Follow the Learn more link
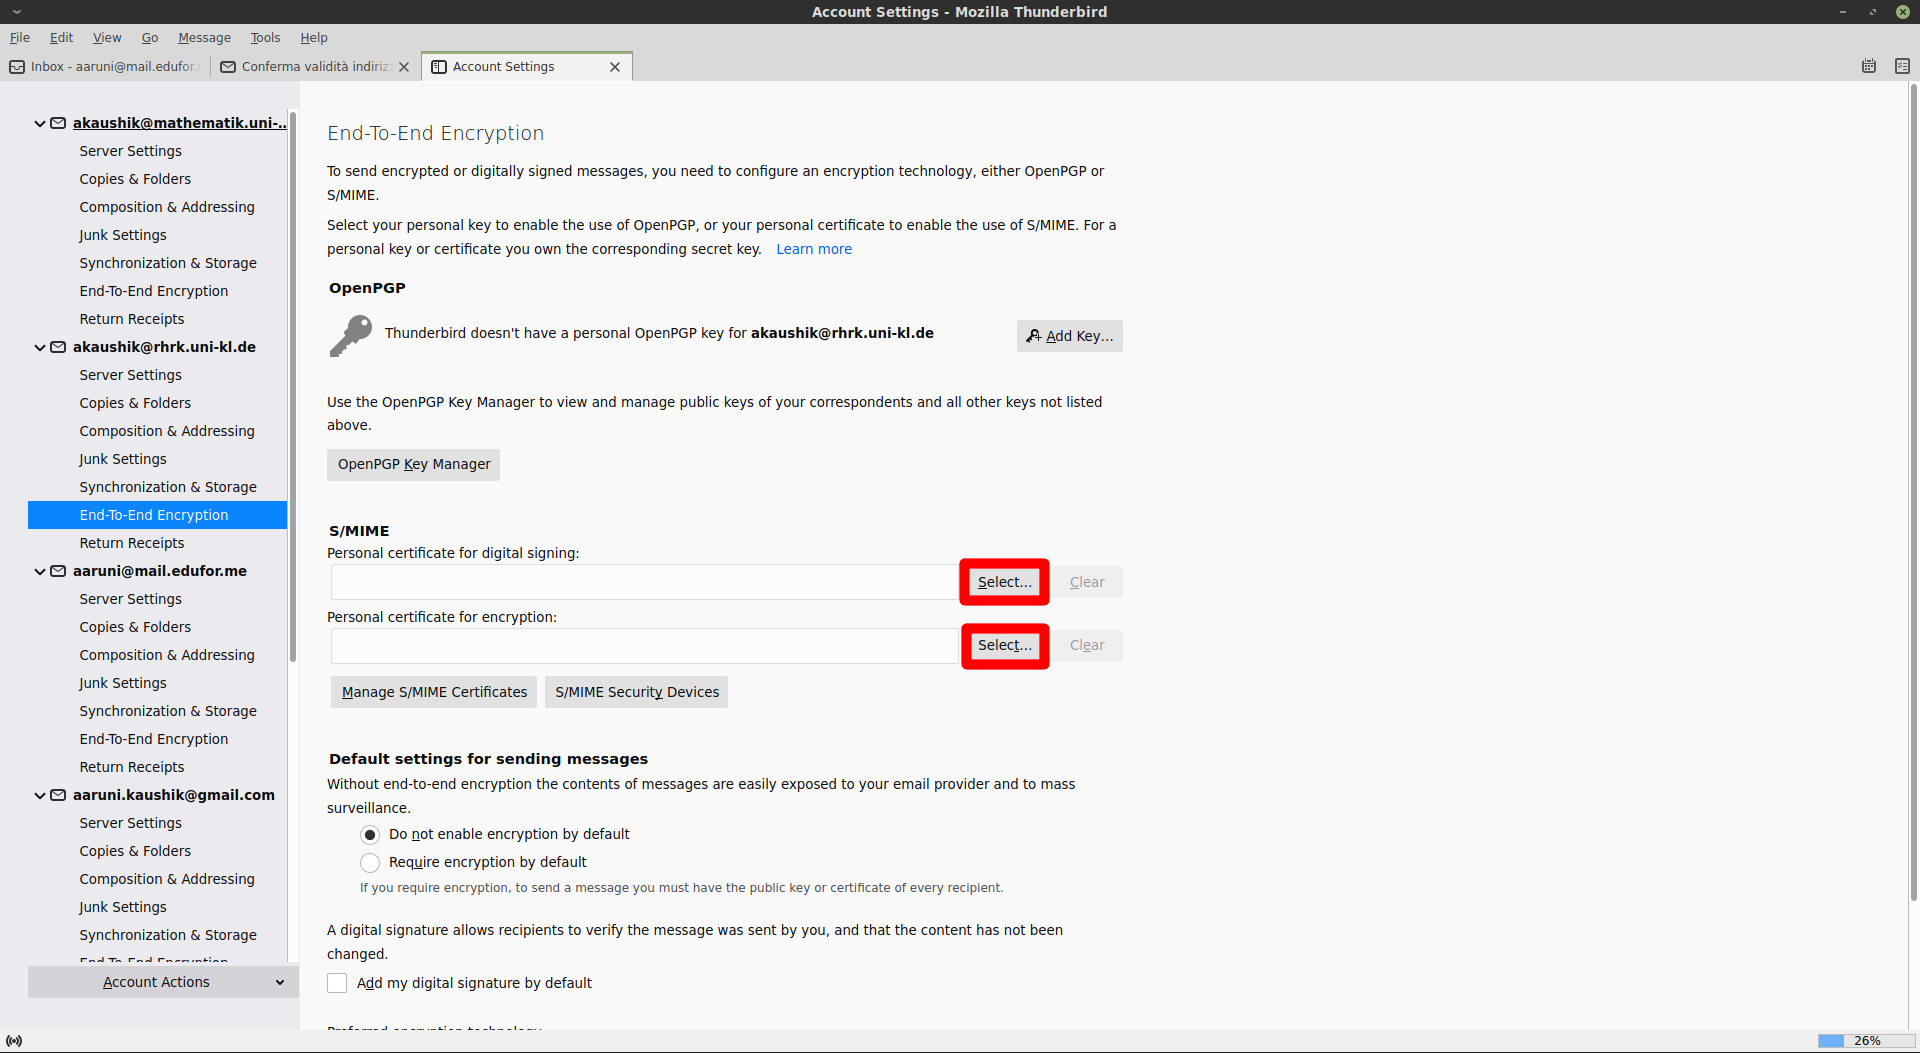1920x1053 pixels. (813, 249)
